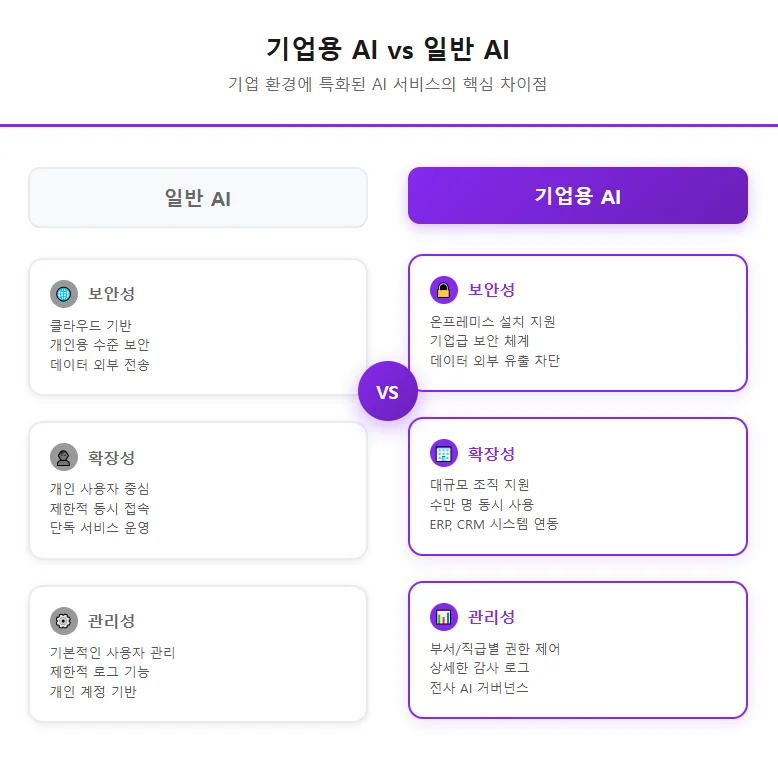Screen dimensions: 778x762
Task: Select the 일반 AI column header
Action: pyautogui.click(x=198, y=198)
